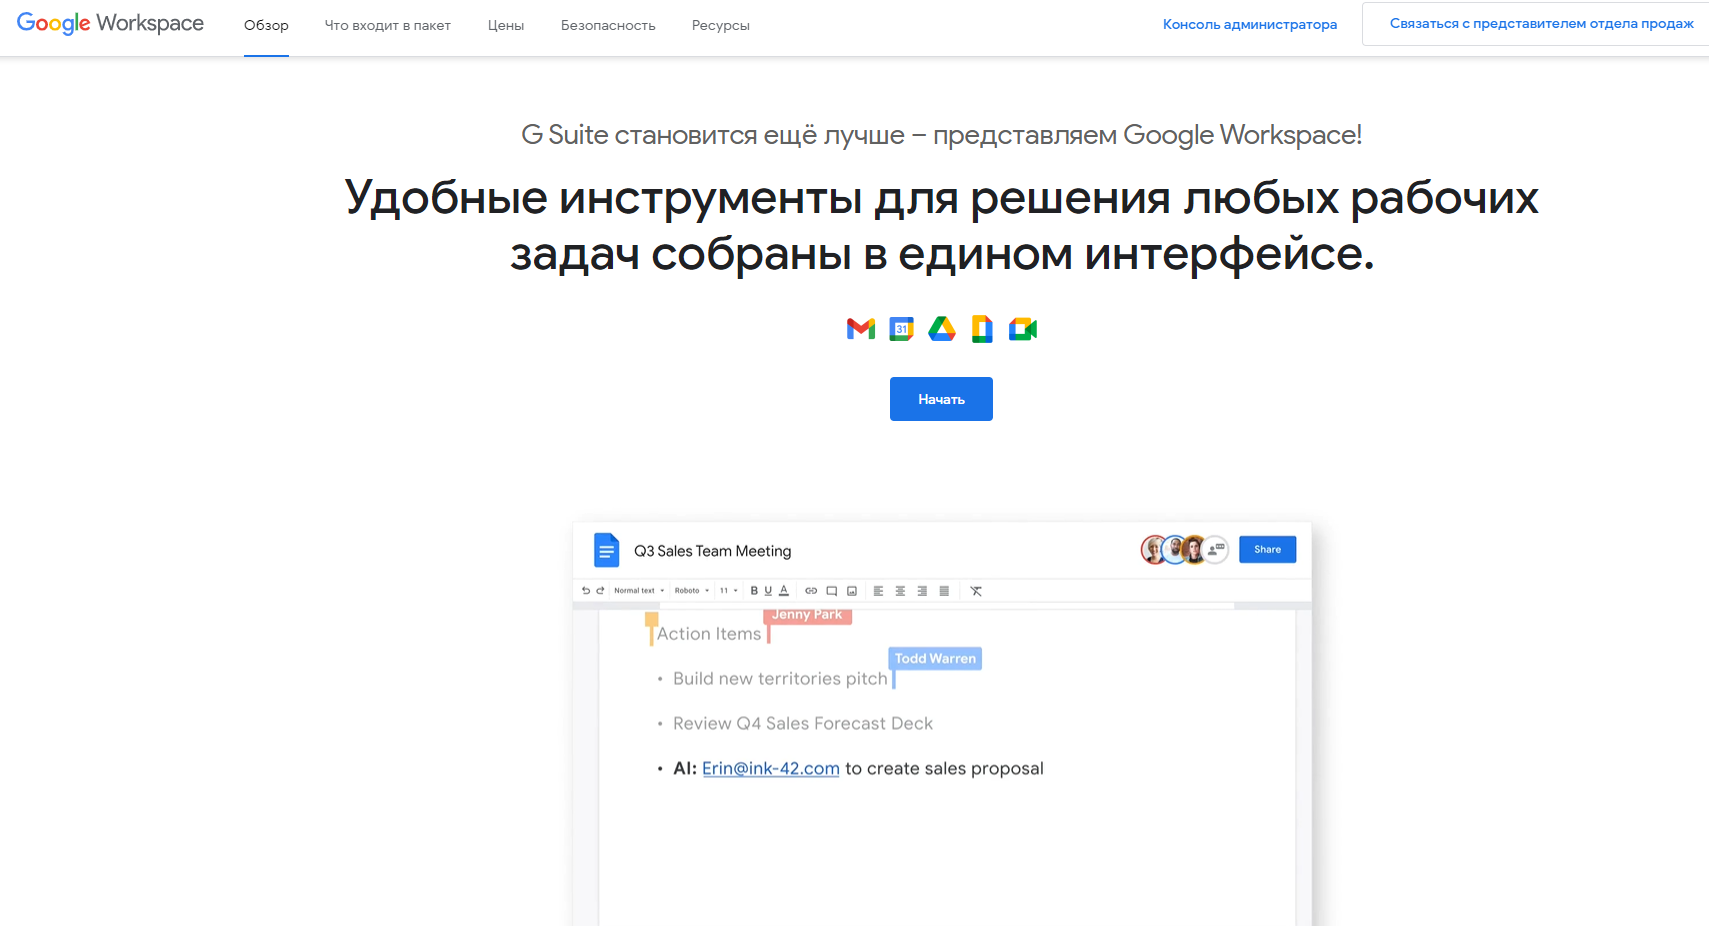The height and width of the screenshot is (926, 1709).
Task: Click the redo arrow in document toolbar
Action: (x=600, y=591)
